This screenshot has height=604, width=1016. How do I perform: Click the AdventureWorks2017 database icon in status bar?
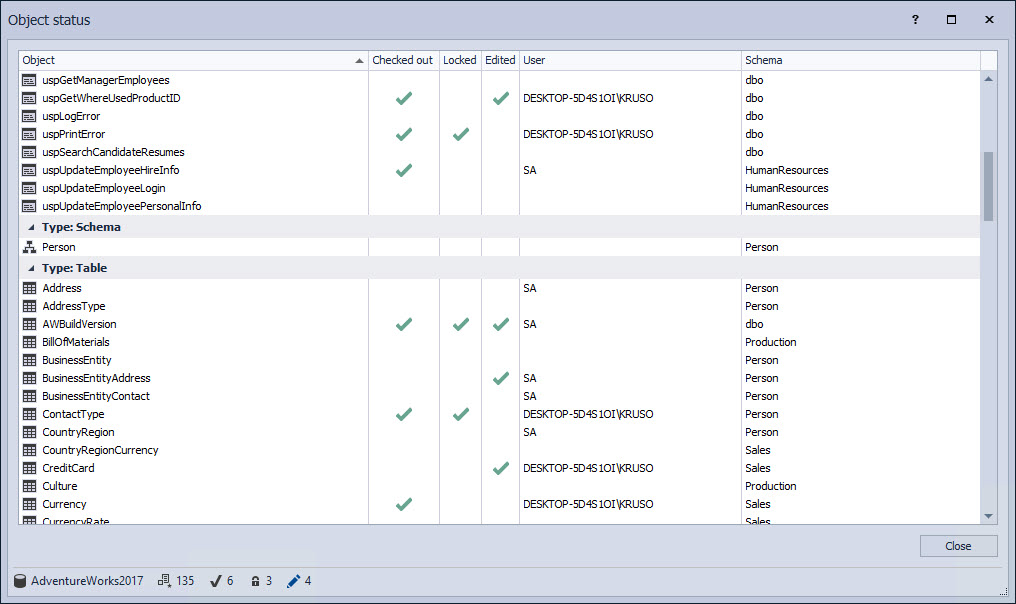pyautogui.click(x=20, y=581)
